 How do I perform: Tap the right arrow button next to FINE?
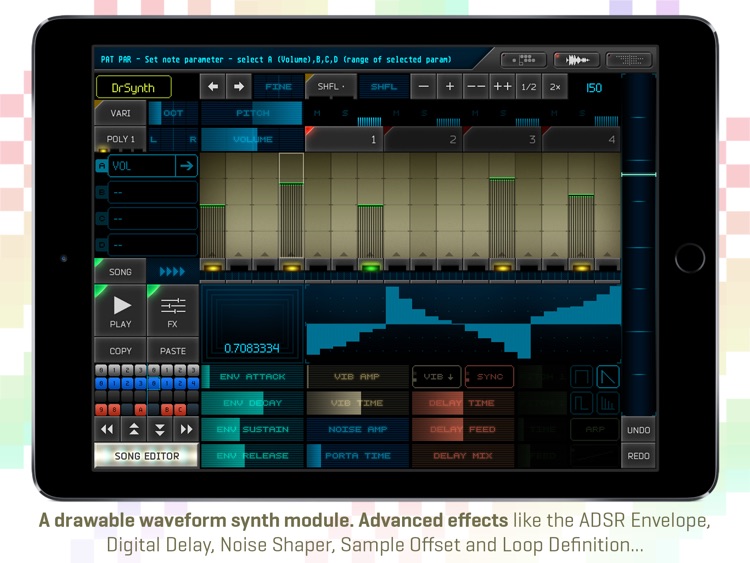(239, 87)
